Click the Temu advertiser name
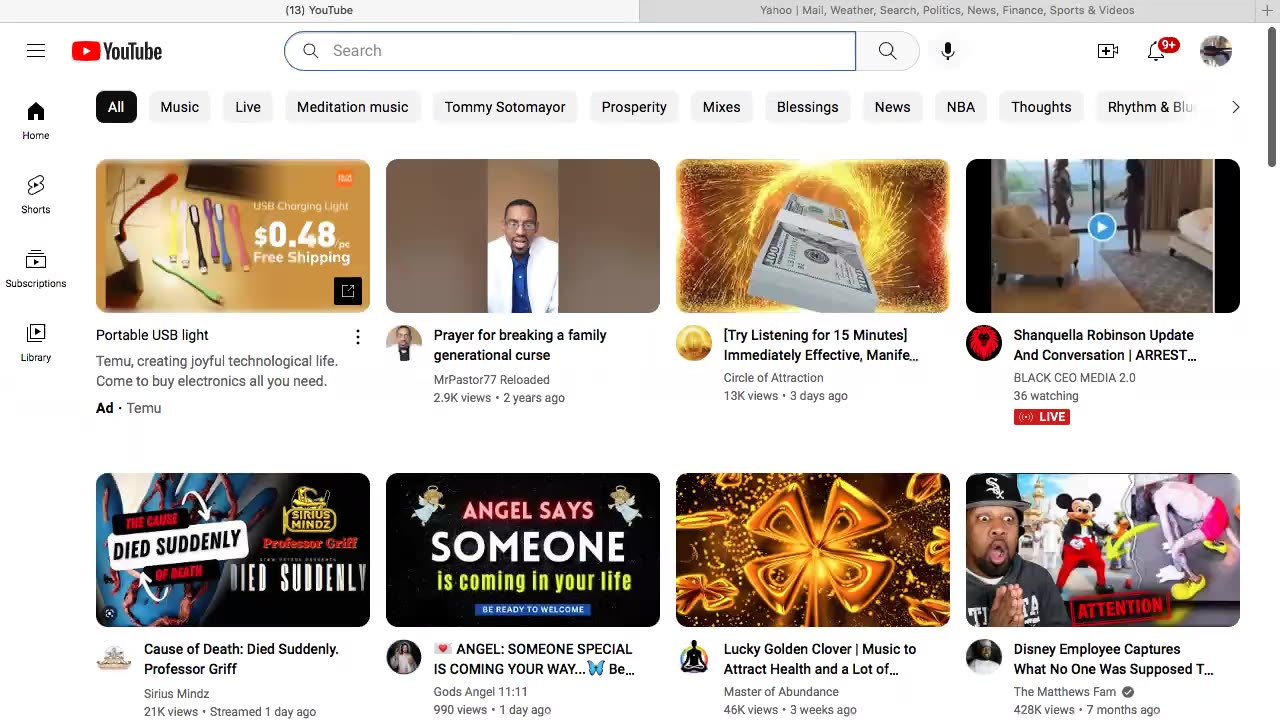1280x720 pixels. (x=144, y=408)
